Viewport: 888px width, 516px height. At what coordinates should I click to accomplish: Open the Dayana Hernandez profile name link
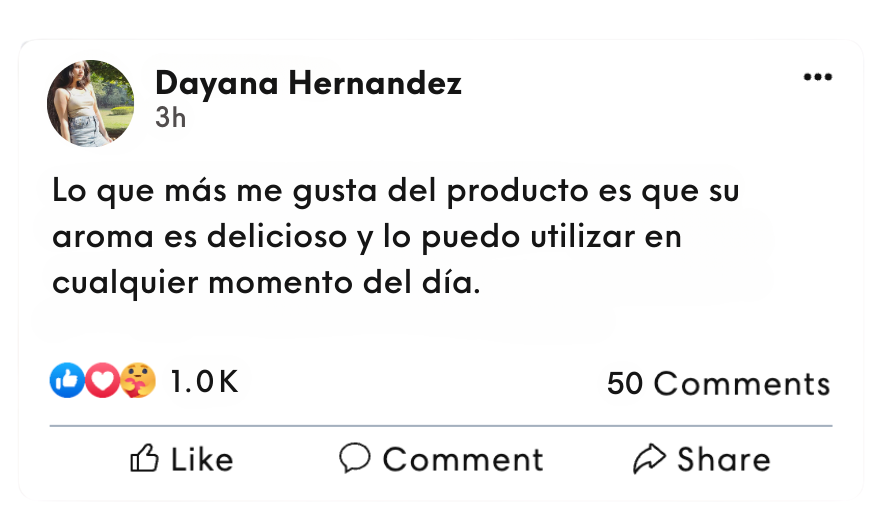point(308,84)
